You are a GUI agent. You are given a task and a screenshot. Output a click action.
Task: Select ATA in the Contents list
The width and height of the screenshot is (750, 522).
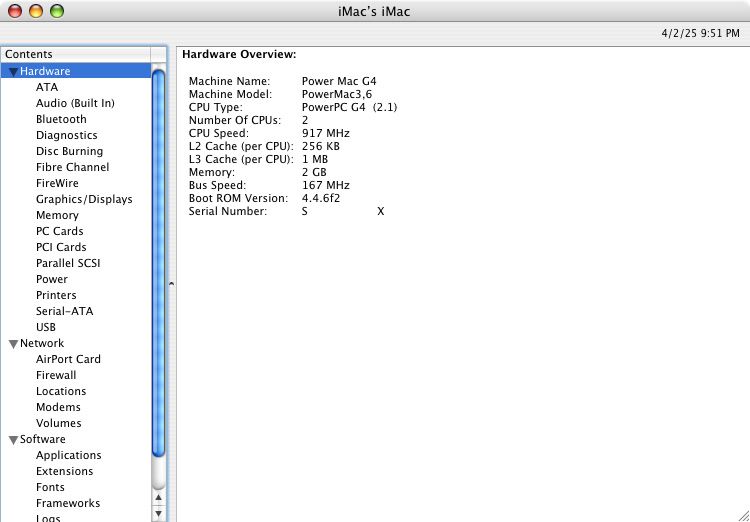[47, 87]
